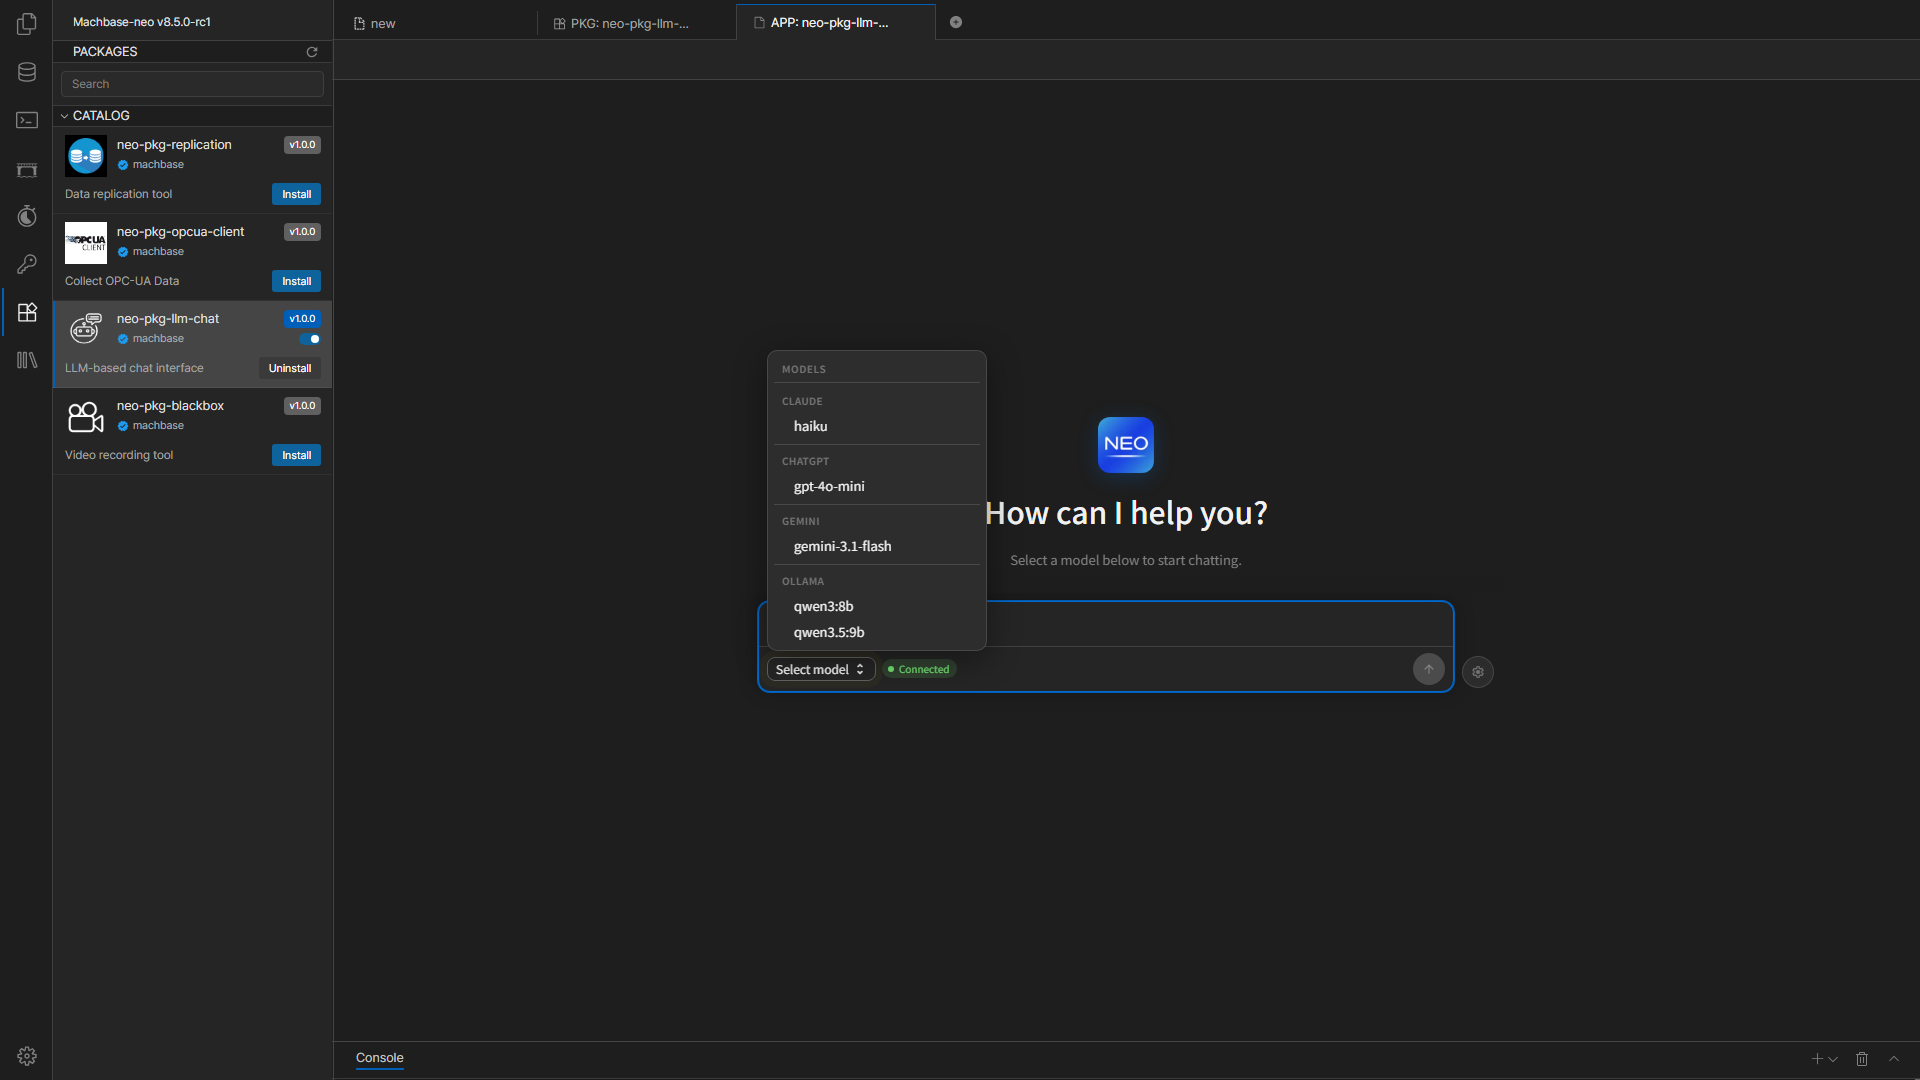Click the Machbase-neo v8.5.0-rc1 title
The height and width of the screenshot is (1080, 1920).
coord(142,22)
